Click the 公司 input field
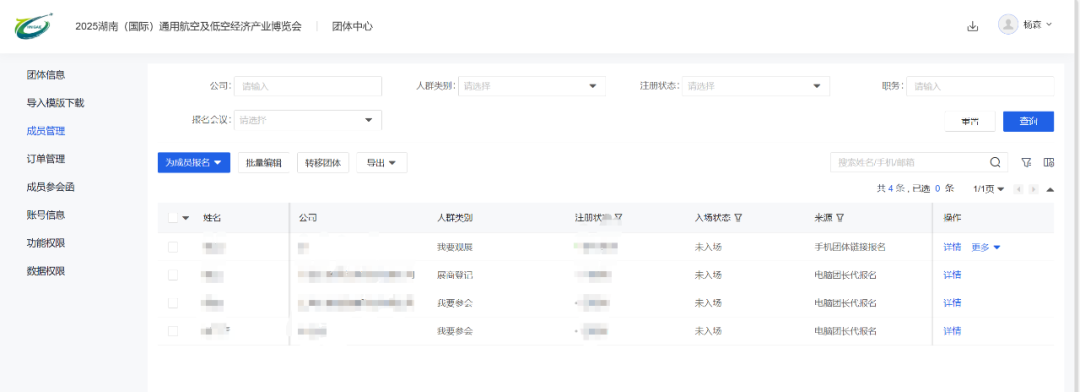The width and height of the screenshot is (1080, 392). coord(308,86)
